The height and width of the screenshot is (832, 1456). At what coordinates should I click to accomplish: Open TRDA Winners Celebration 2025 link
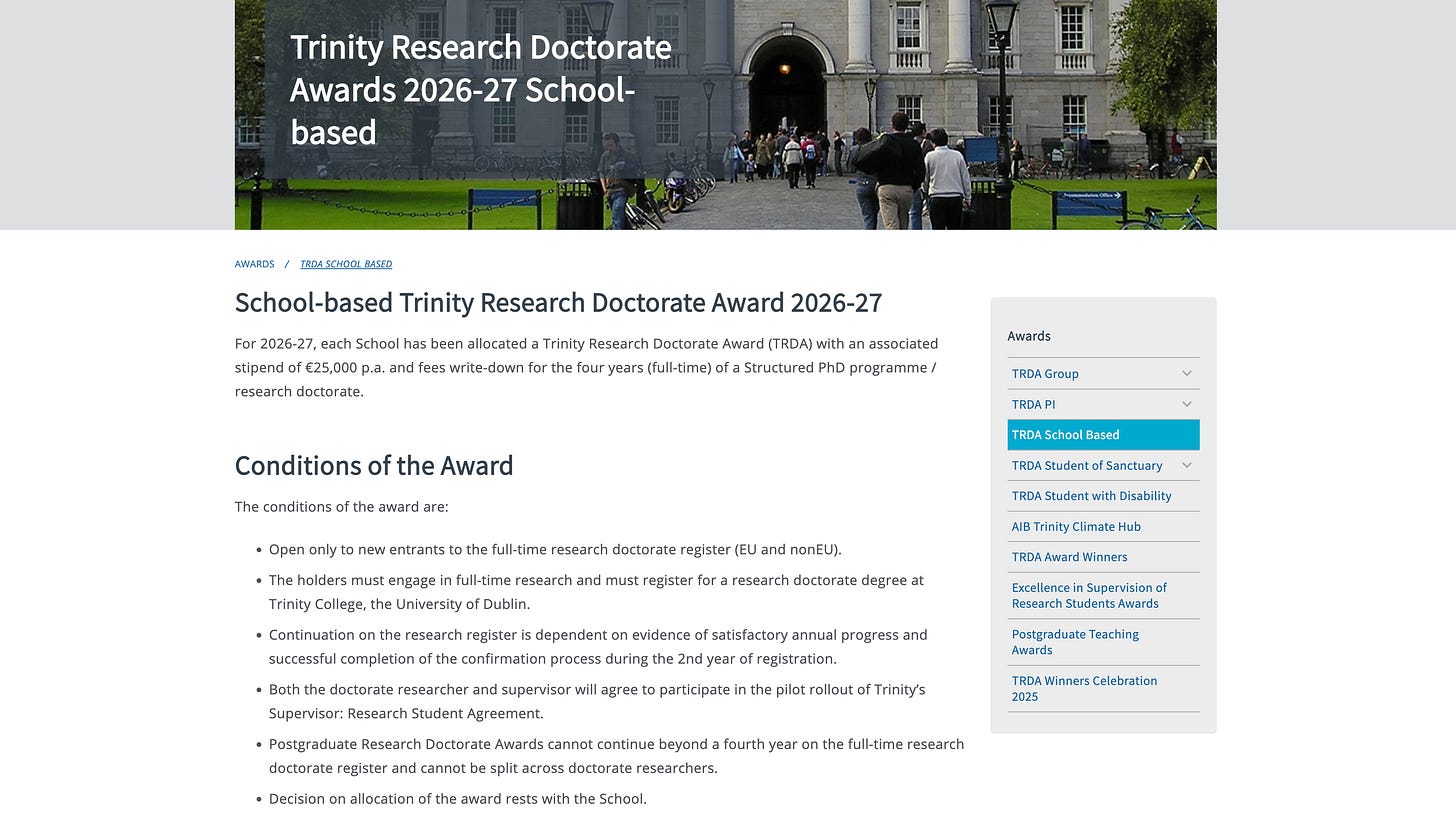(x=1084, y=689)
